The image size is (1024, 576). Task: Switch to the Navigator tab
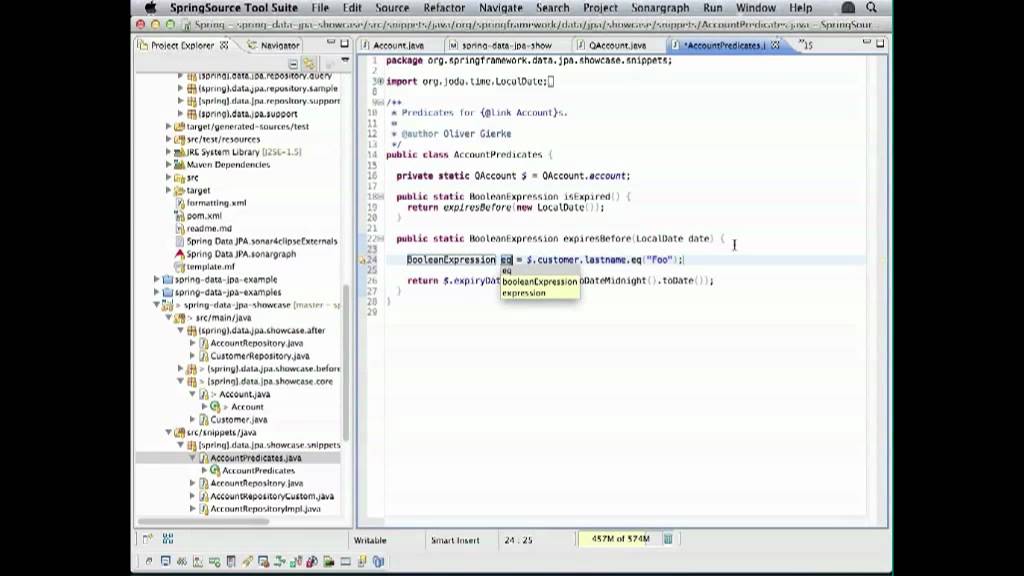(x=273, y=45)
